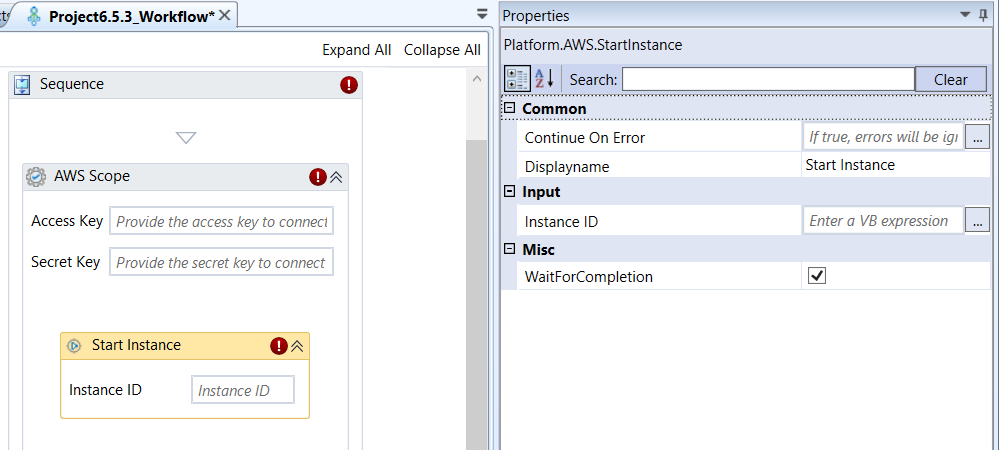This screenshot has height=450, width=999.
Task: Click the Secret Key field
Action: (221, 262)
